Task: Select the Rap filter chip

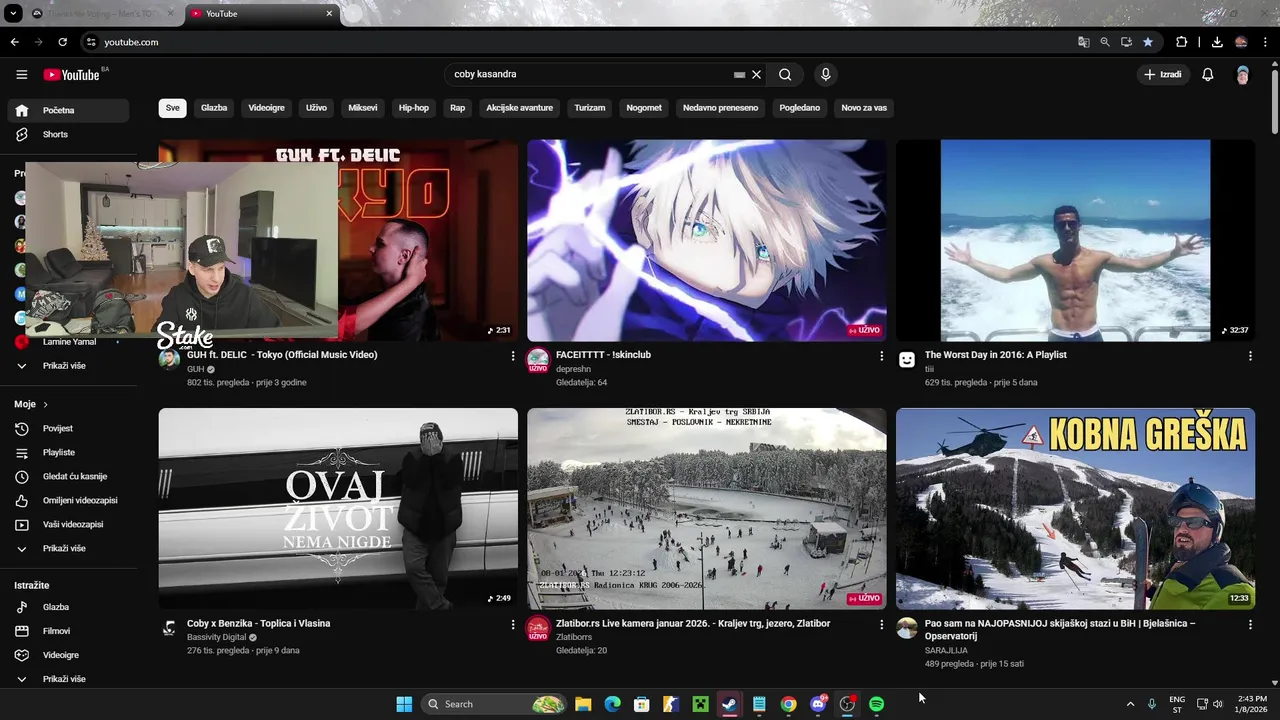Action: tap(457, 108)
